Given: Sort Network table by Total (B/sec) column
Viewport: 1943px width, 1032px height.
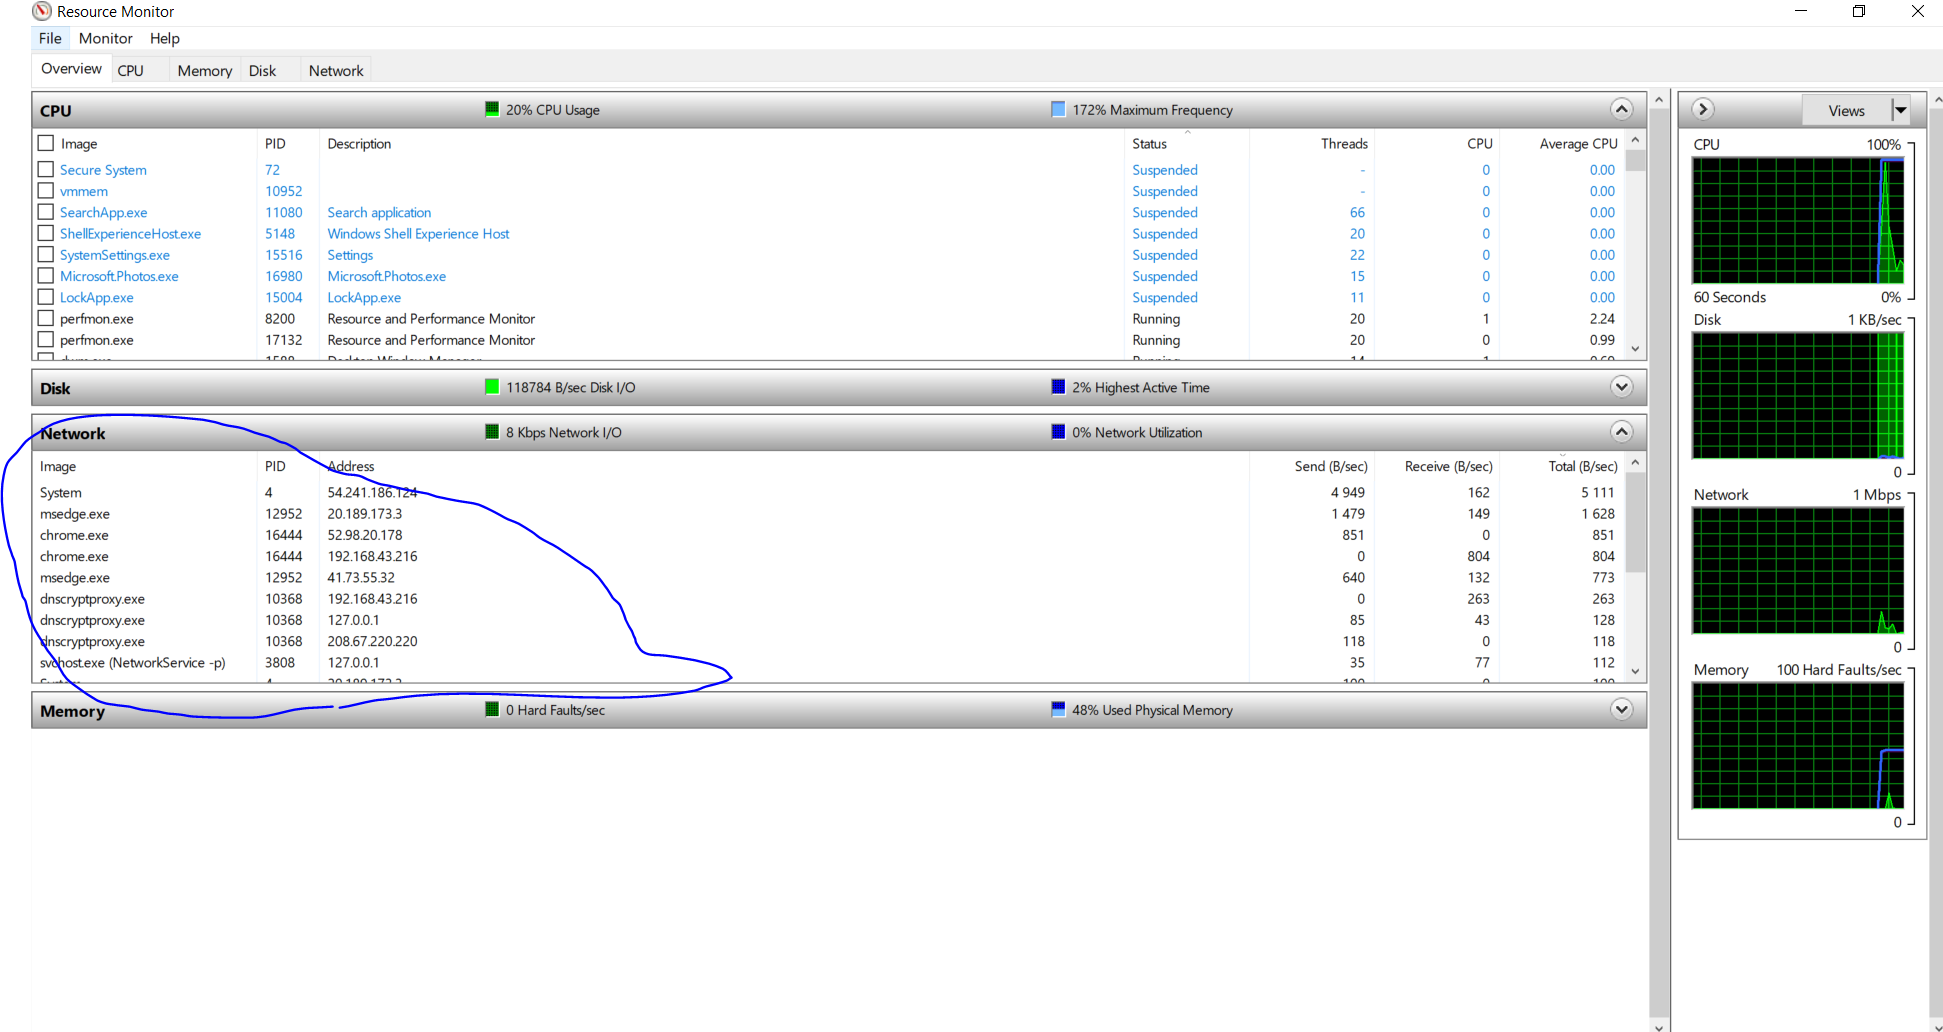Looking at the screenshot, I should [x=1561, y=467].
